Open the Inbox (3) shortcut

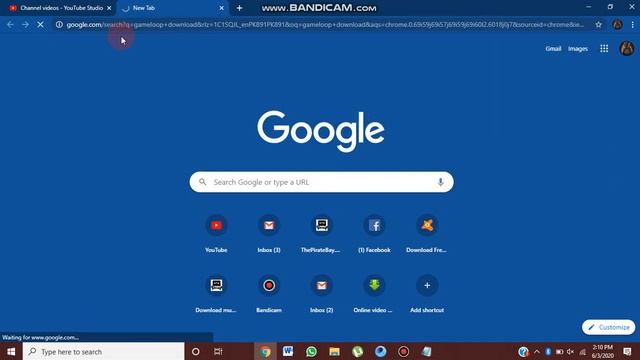coord(269,225)
